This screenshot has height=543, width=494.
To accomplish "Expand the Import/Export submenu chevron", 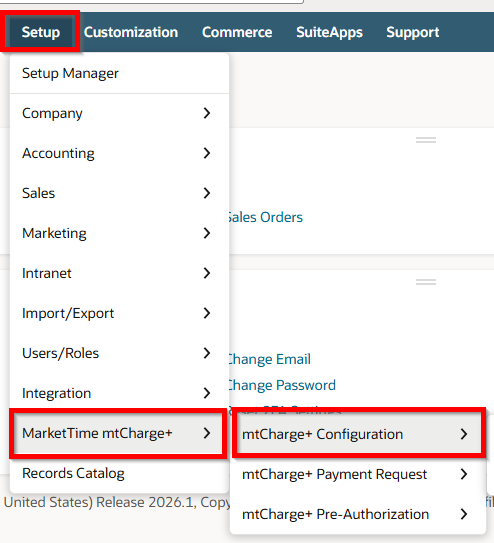I will point(207,313).
